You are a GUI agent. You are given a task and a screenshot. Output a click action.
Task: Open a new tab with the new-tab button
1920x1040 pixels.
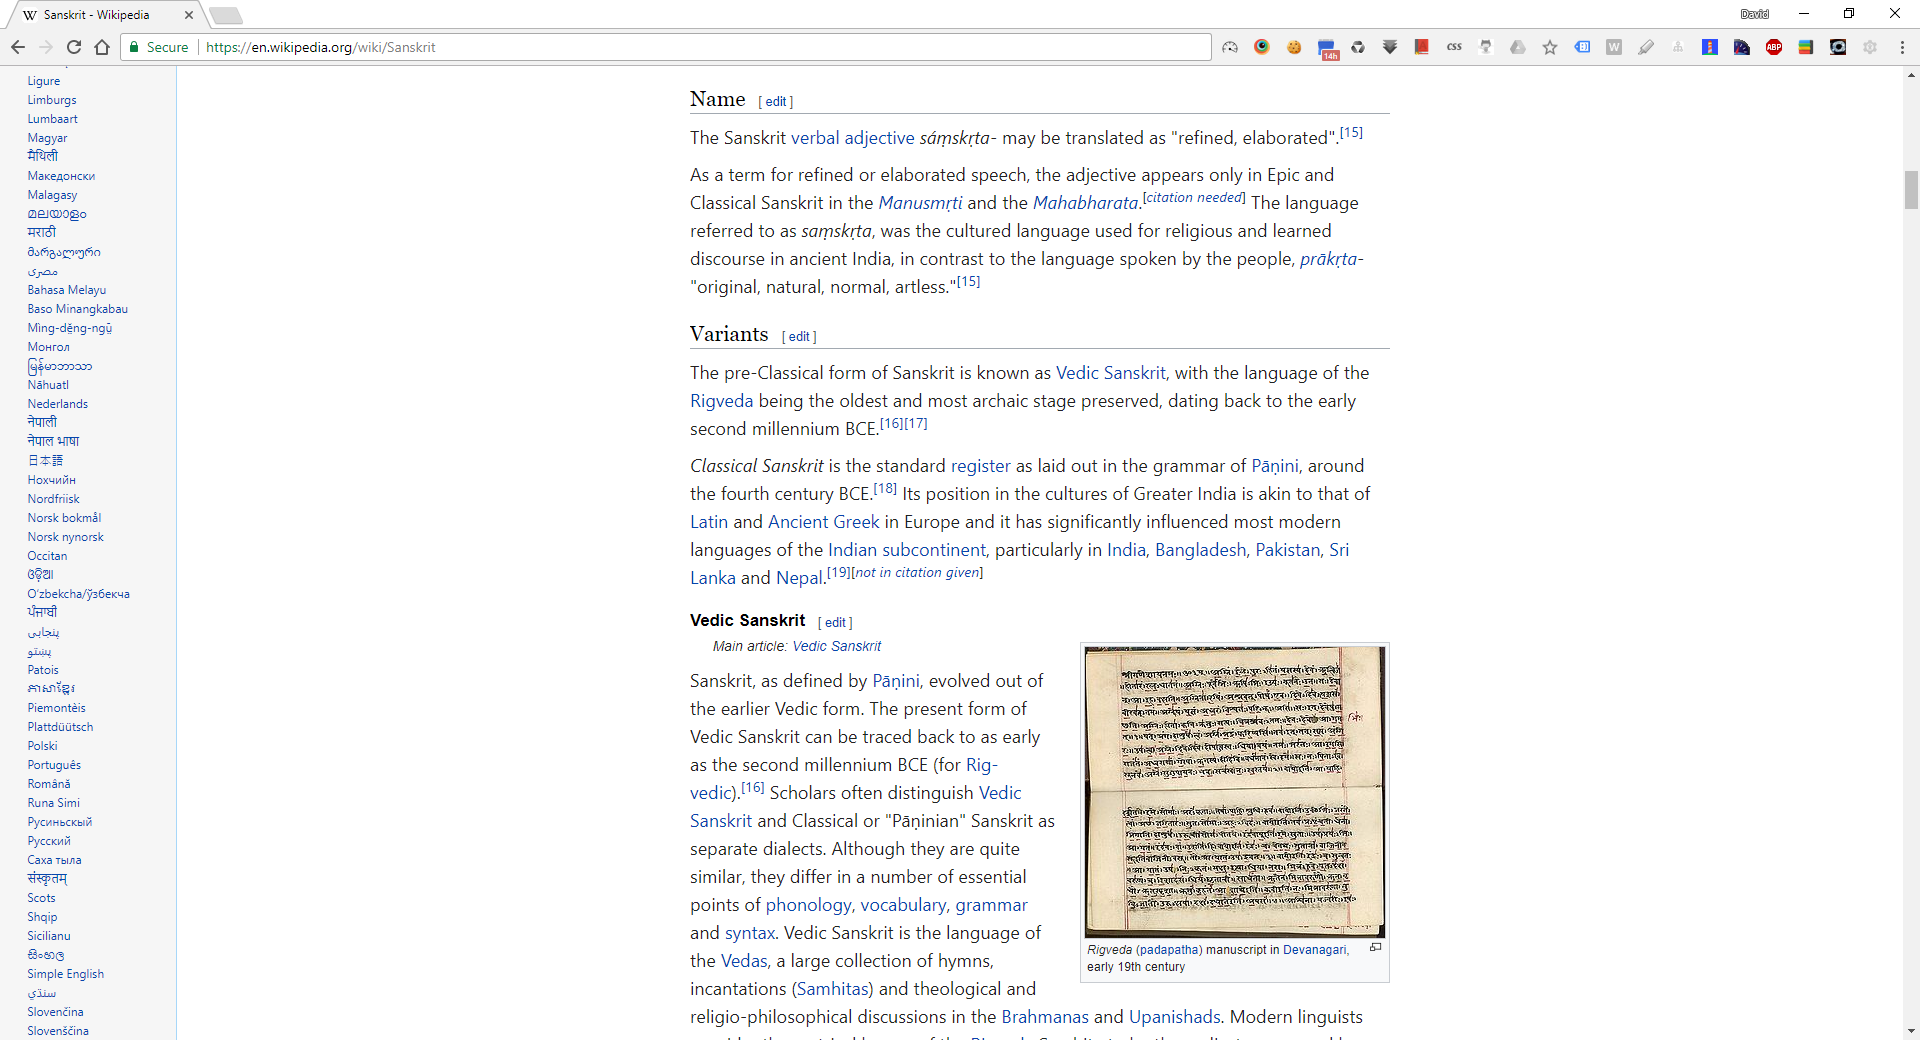click(226, 15)
